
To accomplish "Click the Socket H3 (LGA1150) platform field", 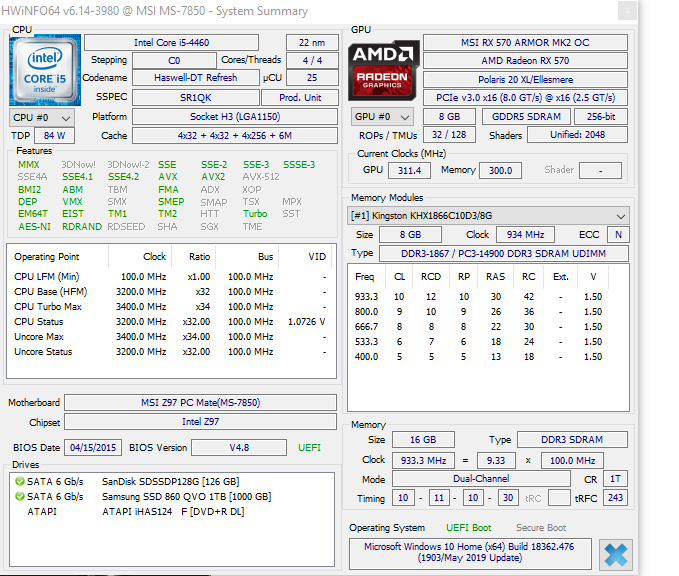I will coord(235,117).
